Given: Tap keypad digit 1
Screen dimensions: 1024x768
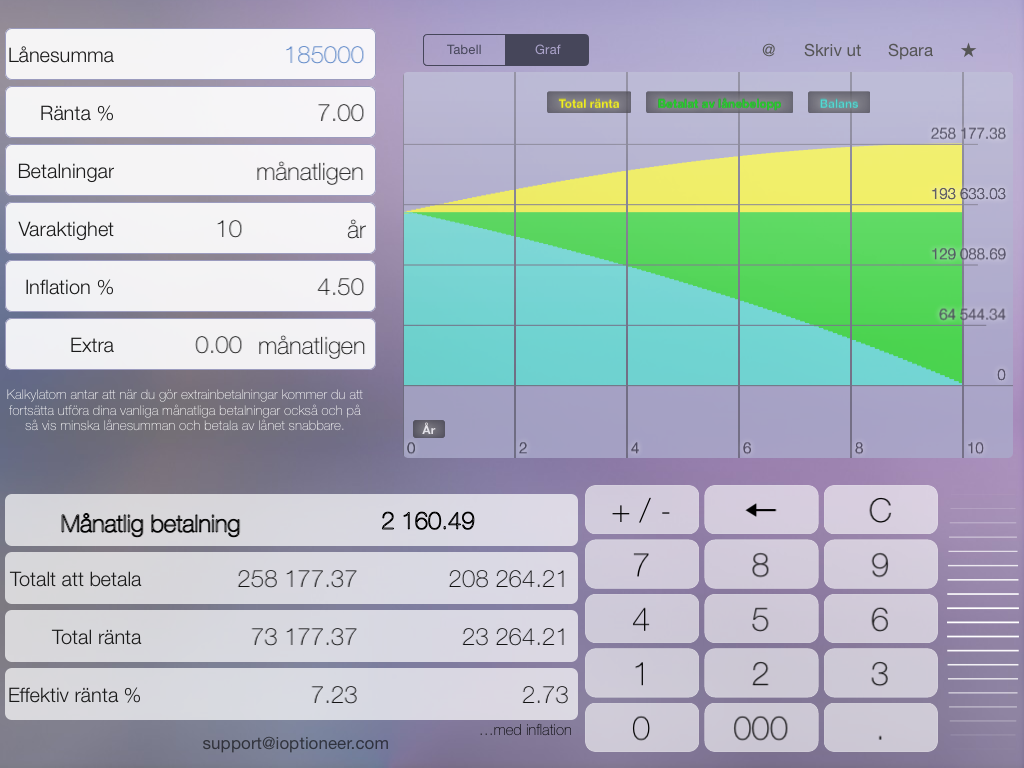Looking at the screenshot, I should point(641,673).
